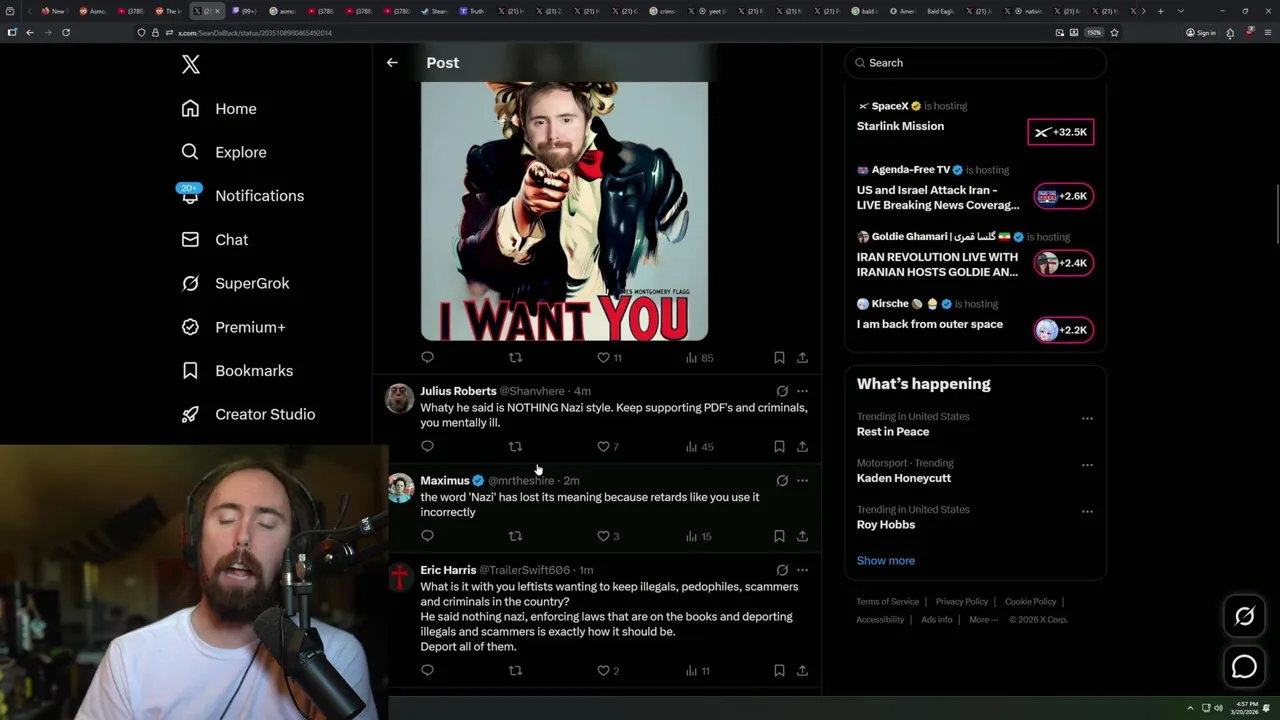Bookmark Eric Harris' reply

(x=779, y=671)
